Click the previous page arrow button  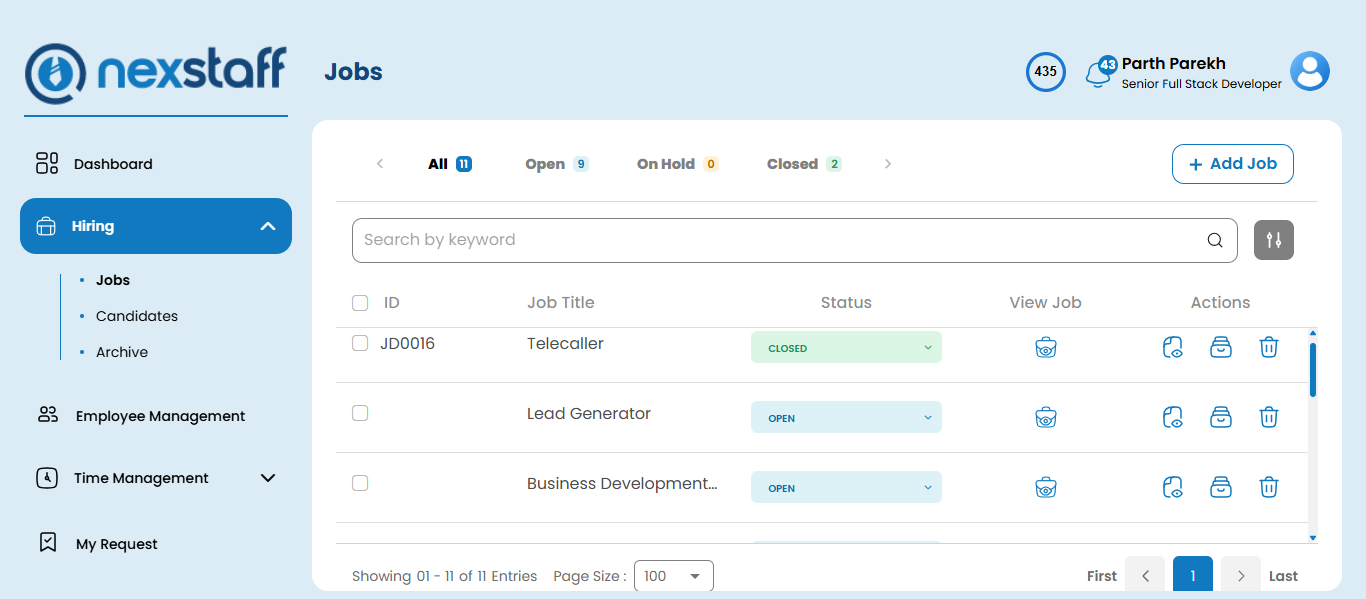(1145, 576)
